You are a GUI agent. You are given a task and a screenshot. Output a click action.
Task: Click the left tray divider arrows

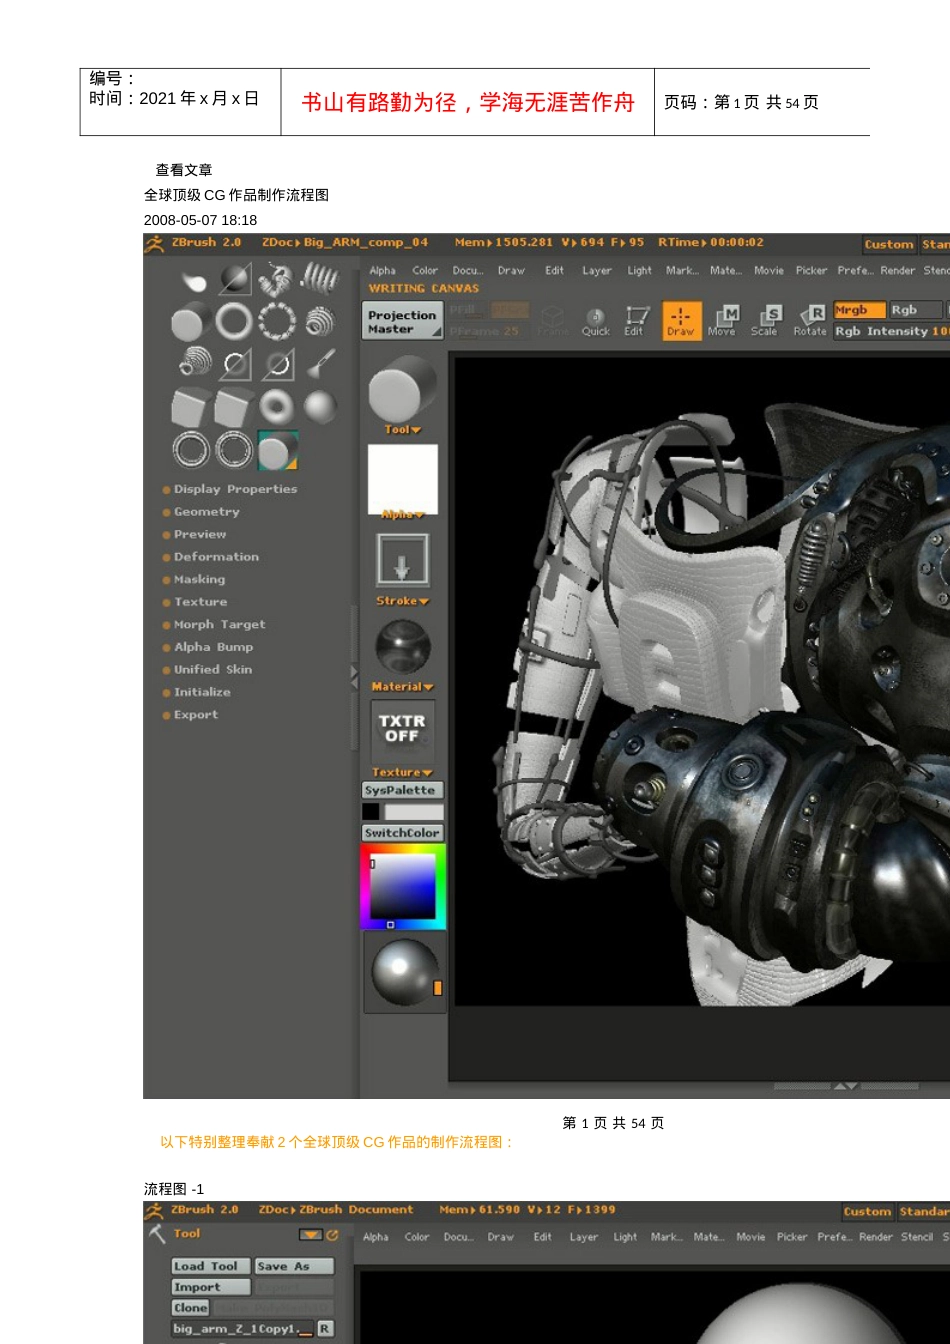click(354, 677)
